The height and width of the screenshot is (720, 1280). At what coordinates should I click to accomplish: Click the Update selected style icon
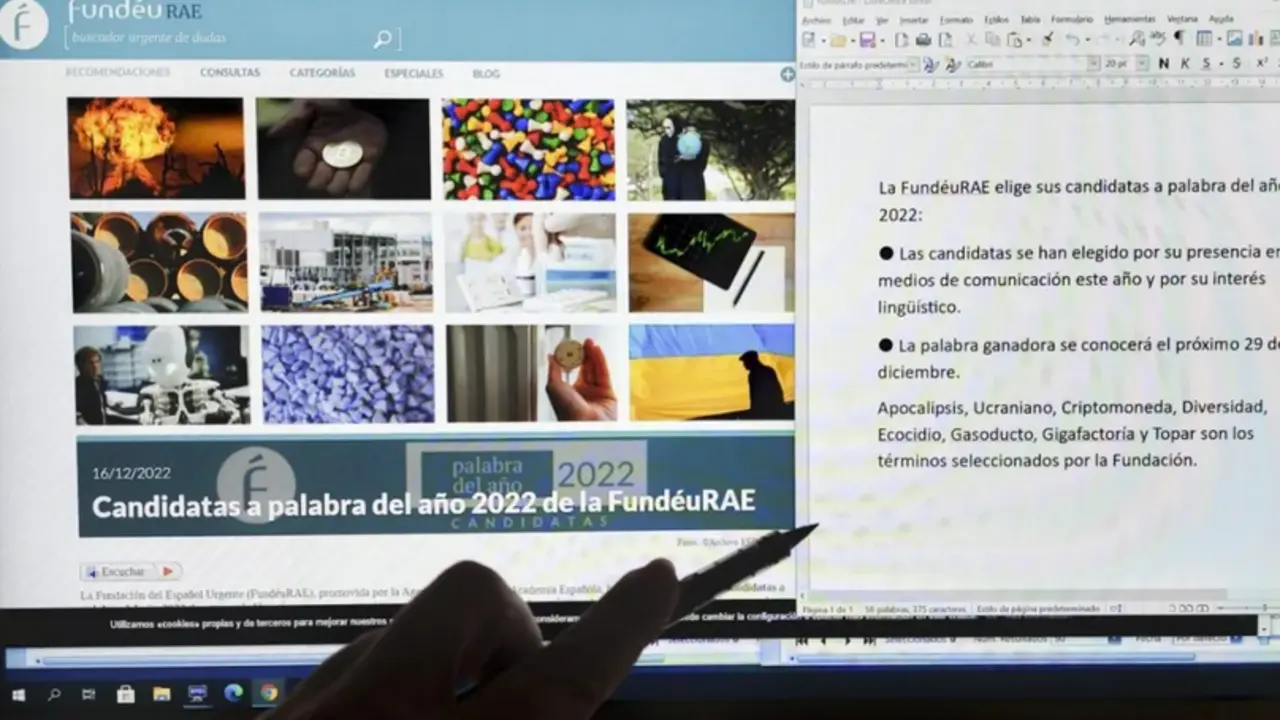tap(931, 65)
